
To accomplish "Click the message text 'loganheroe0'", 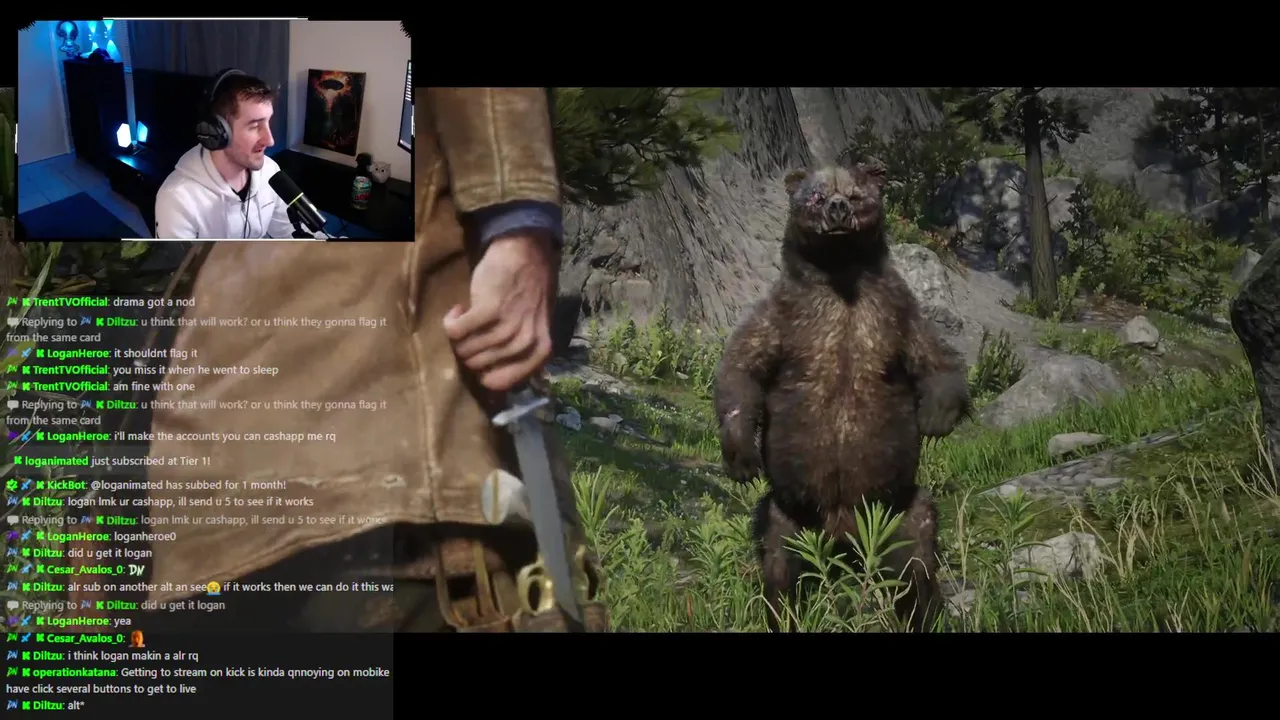I will [x=145, y=537].
